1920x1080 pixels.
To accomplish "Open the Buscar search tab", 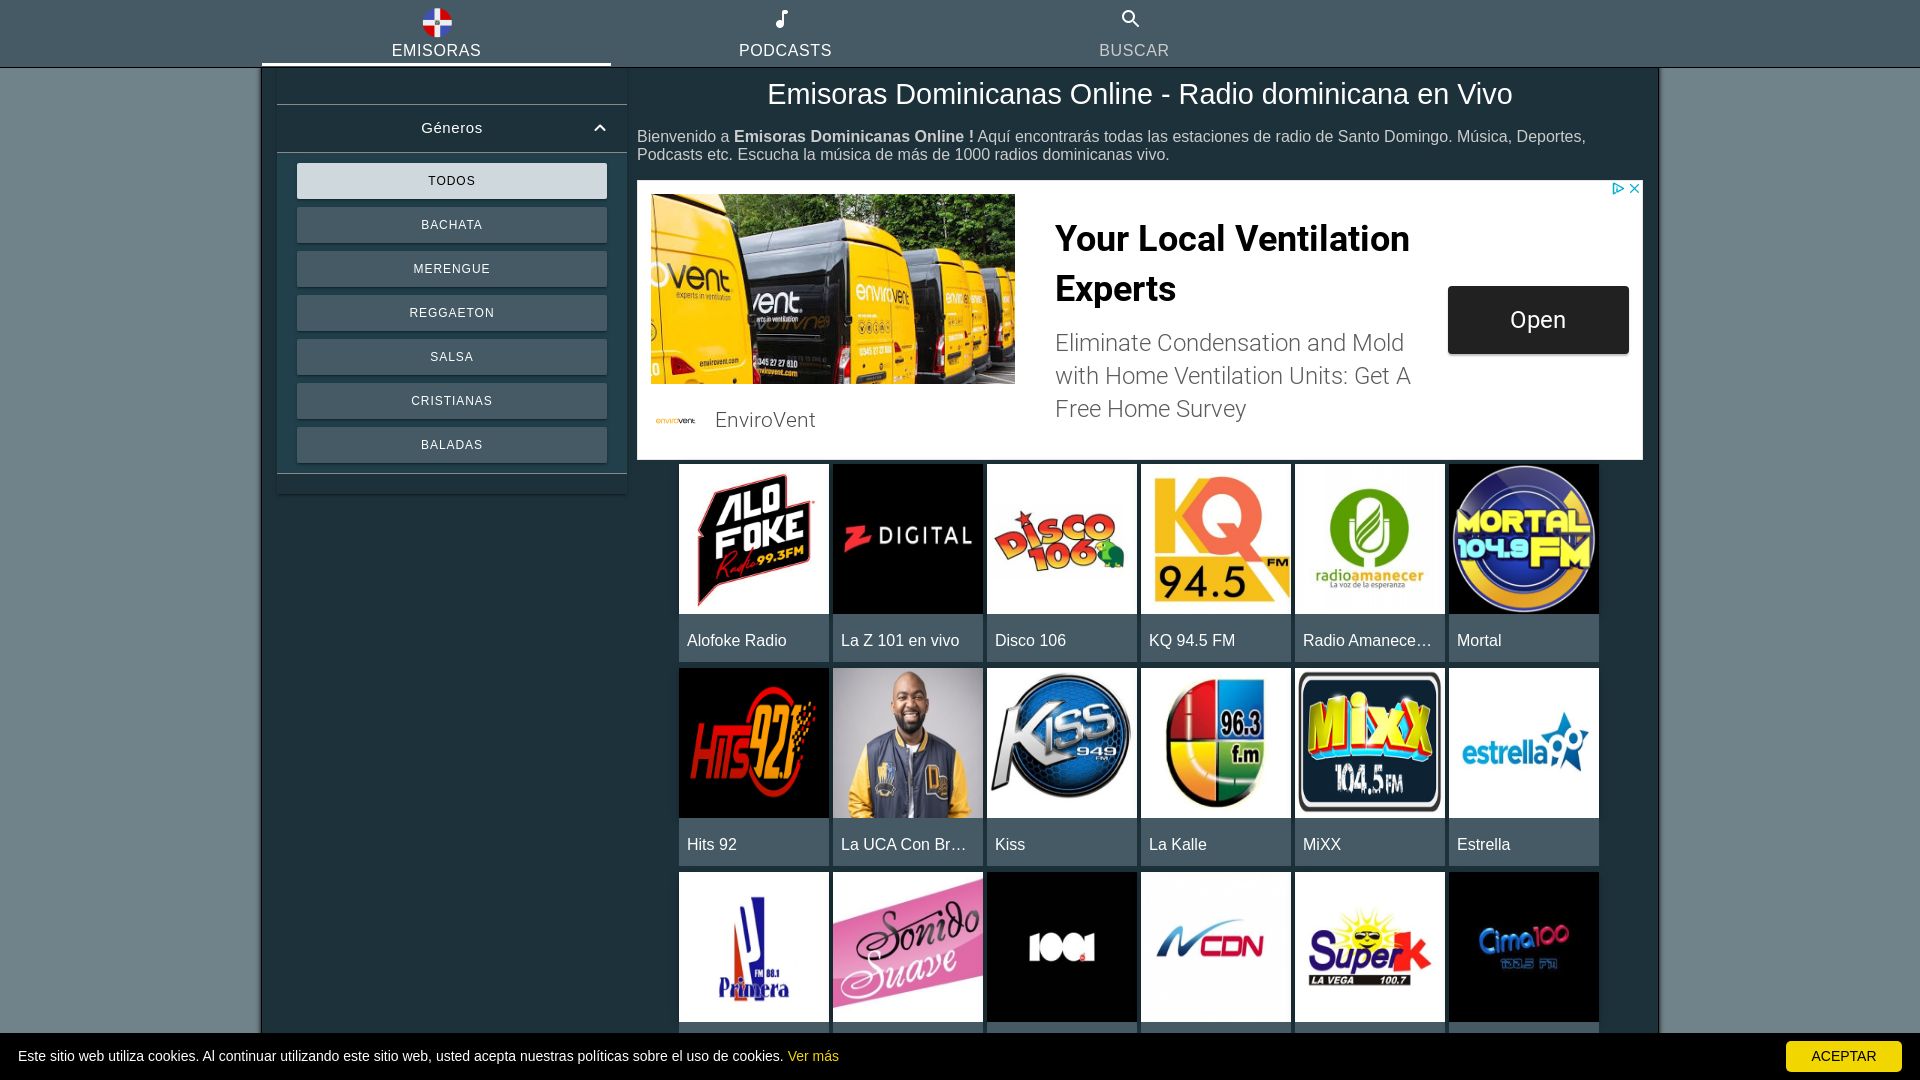I will (x=1134, y=34).
